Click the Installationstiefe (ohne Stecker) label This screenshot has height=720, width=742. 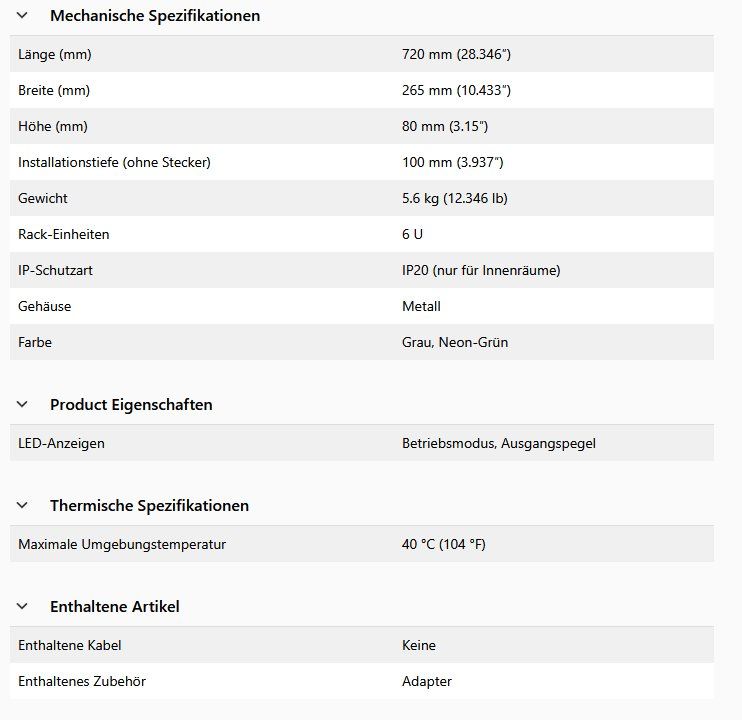tap(115, 162)
